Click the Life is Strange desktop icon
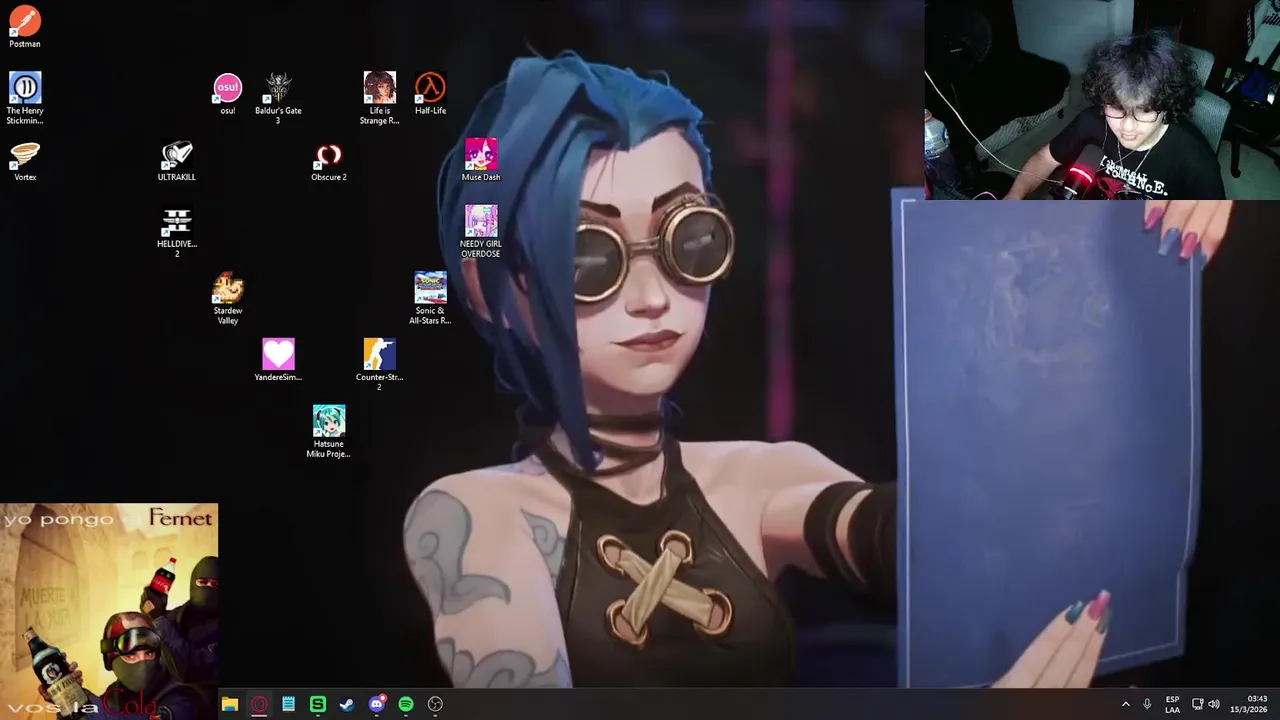Screen dimensions: 1280x720 coord(379,98)
